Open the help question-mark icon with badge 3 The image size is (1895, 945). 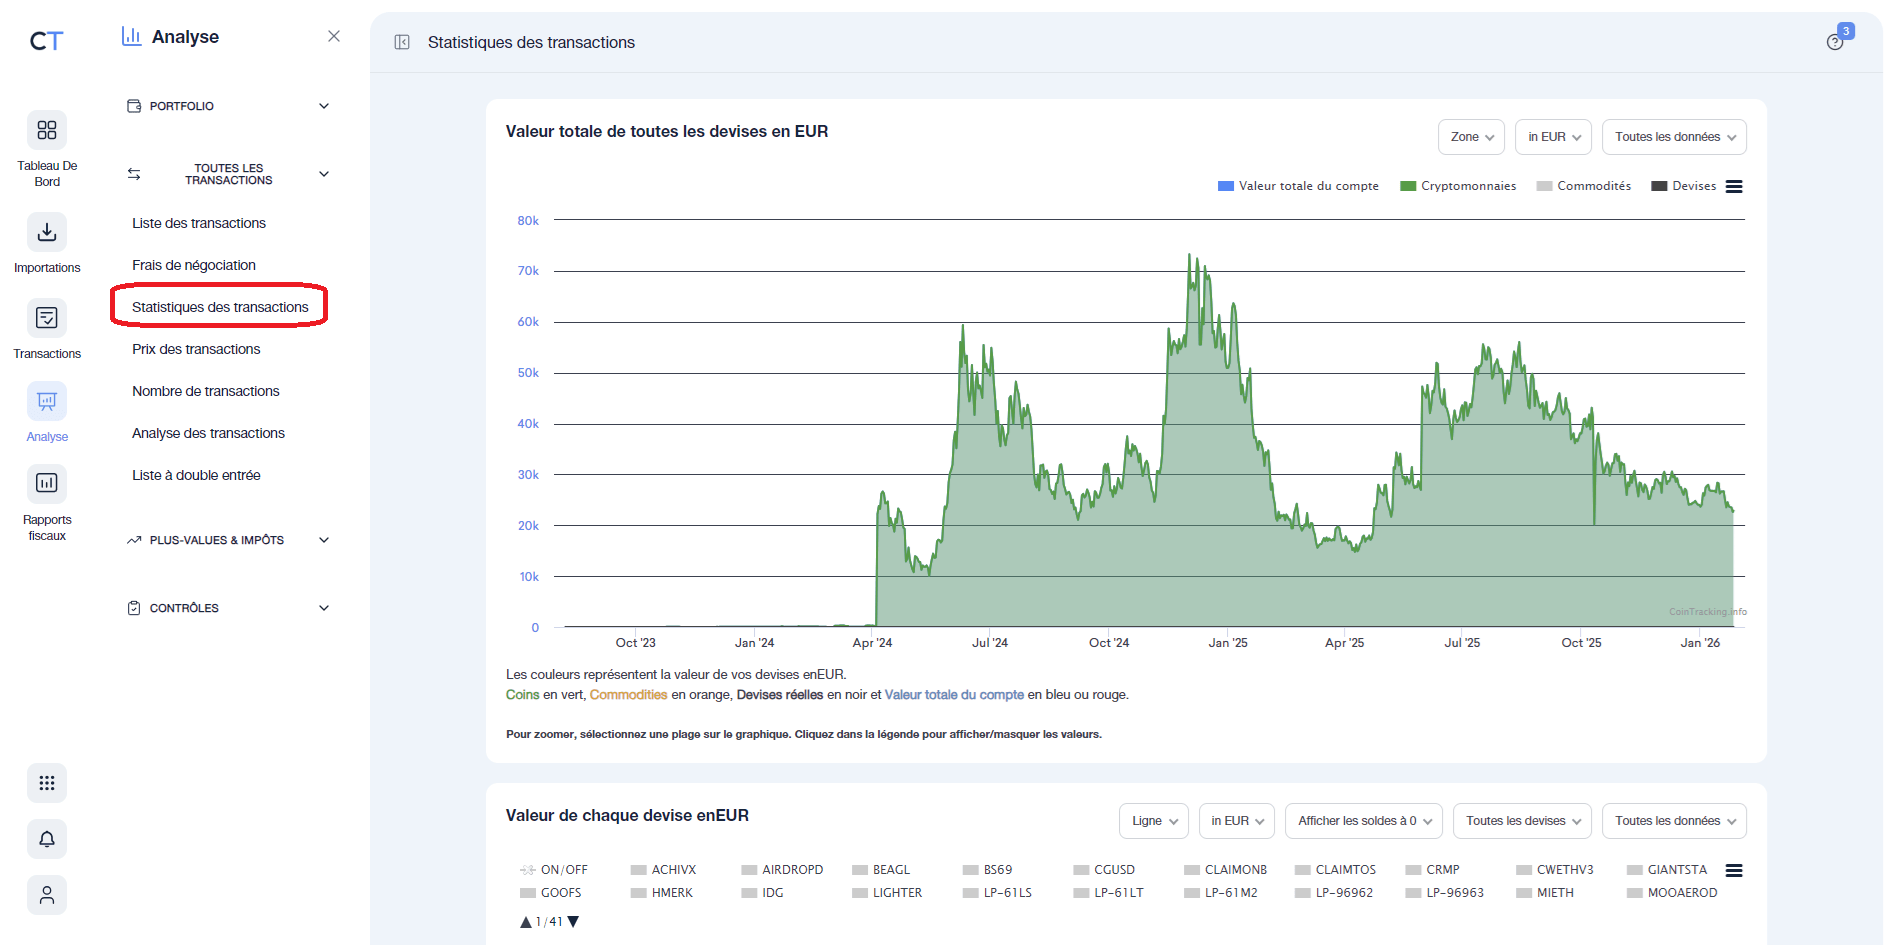click(x=1836, y=43)
